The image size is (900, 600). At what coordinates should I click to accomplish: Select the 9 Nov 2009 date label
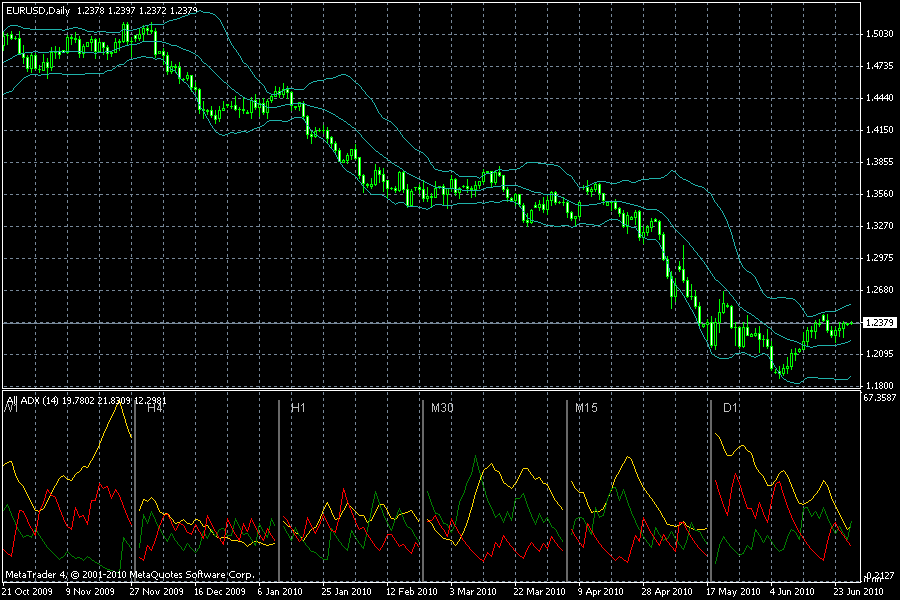pos(90,591)
